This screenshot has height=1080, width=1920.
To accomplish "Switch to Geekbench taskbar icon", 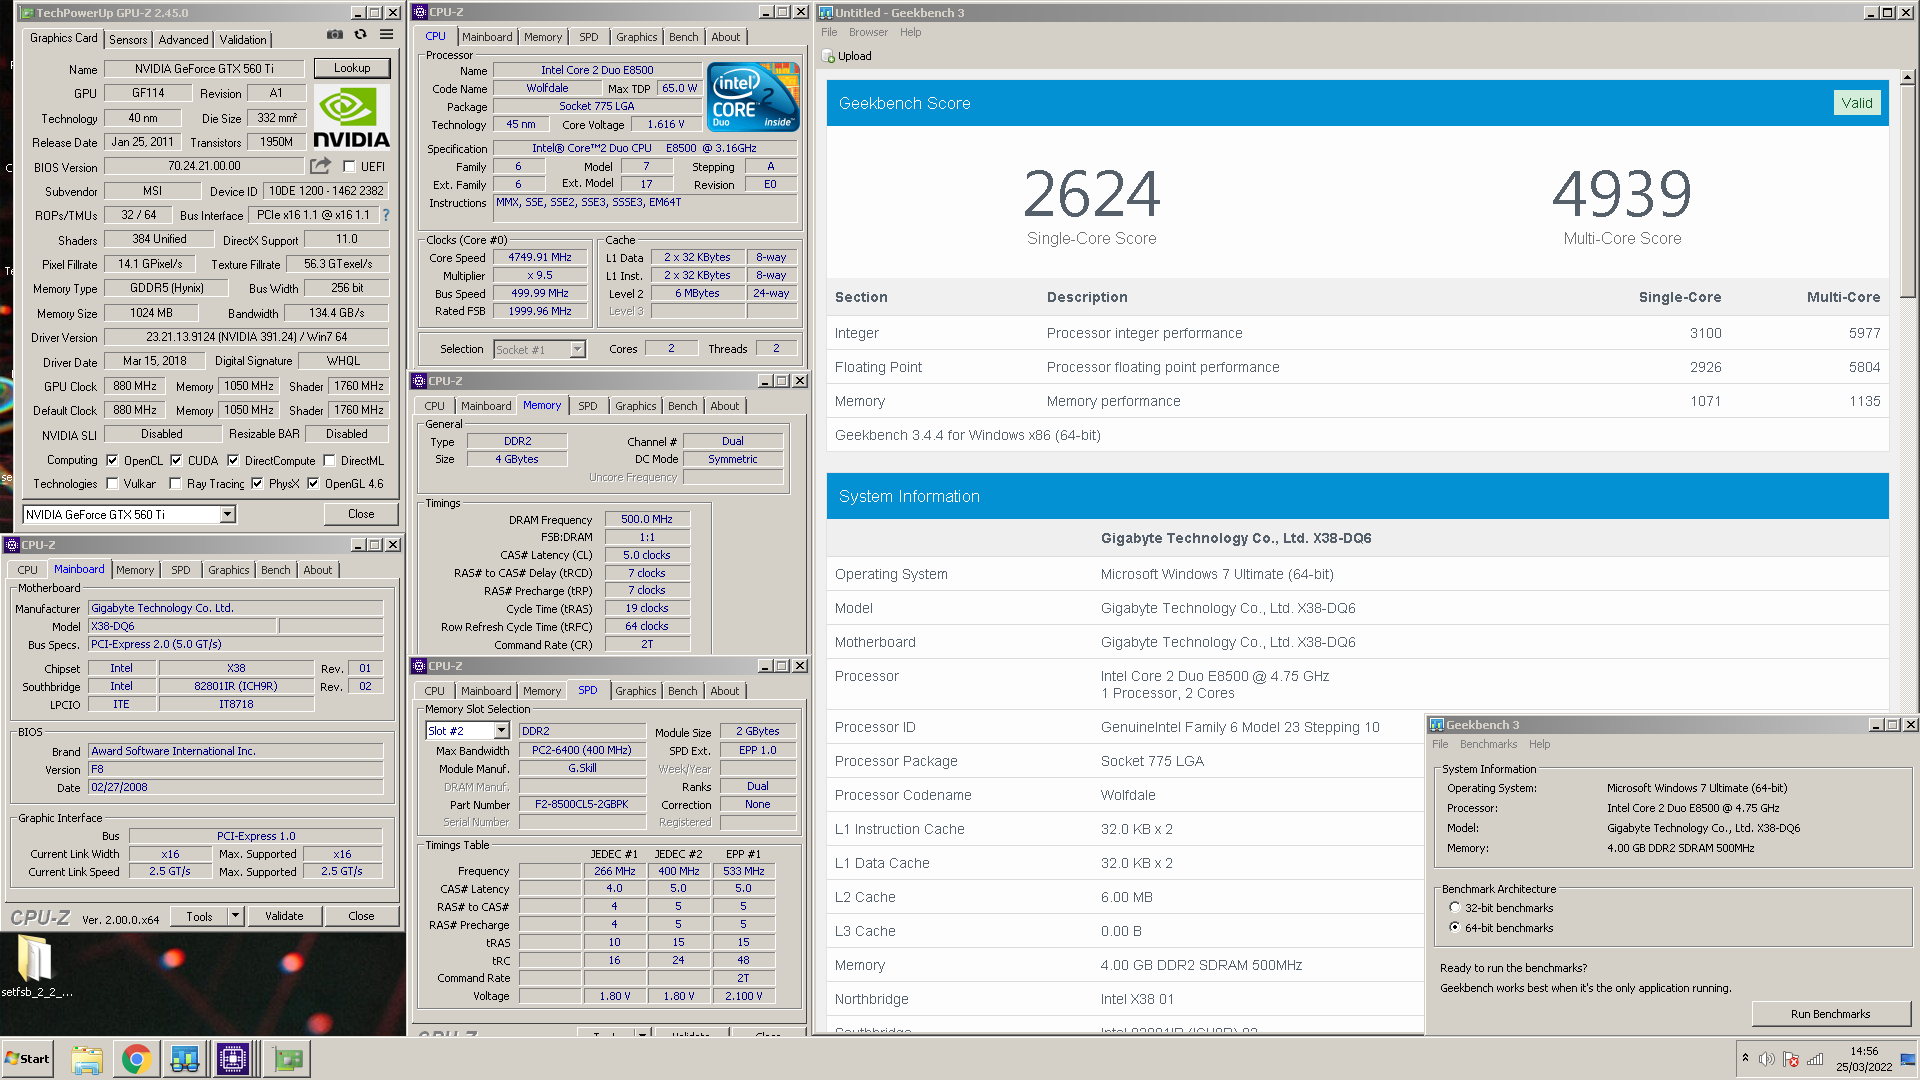I will [184, 1059].
